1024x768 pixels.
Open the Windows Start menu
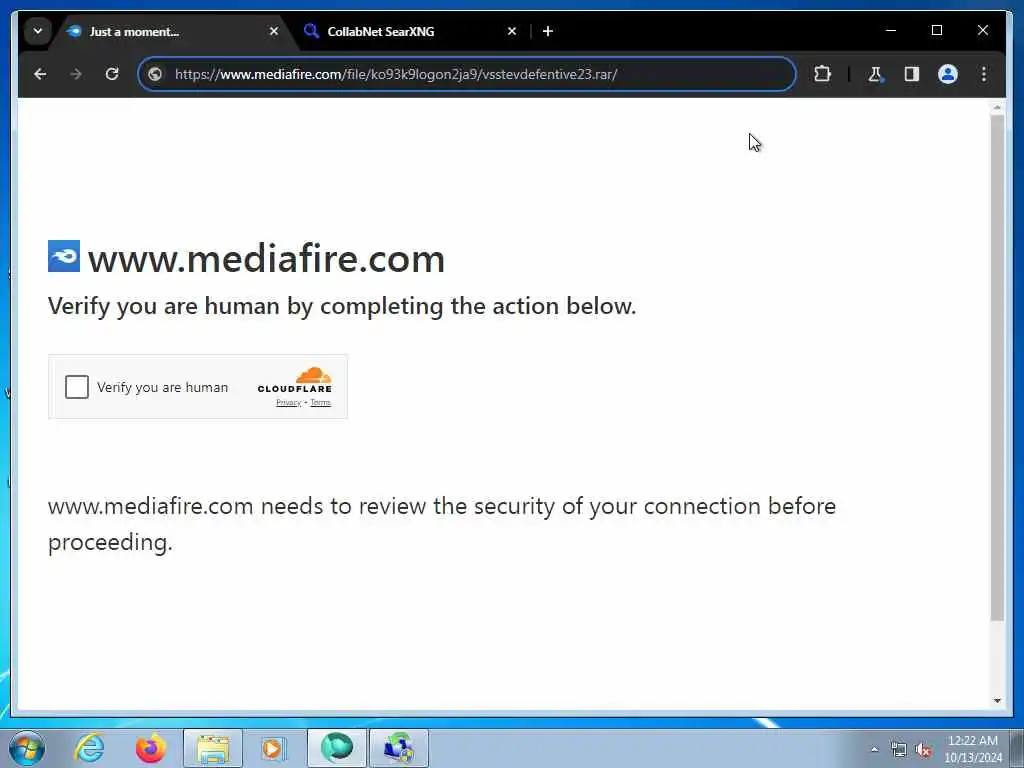click(26, 748)
